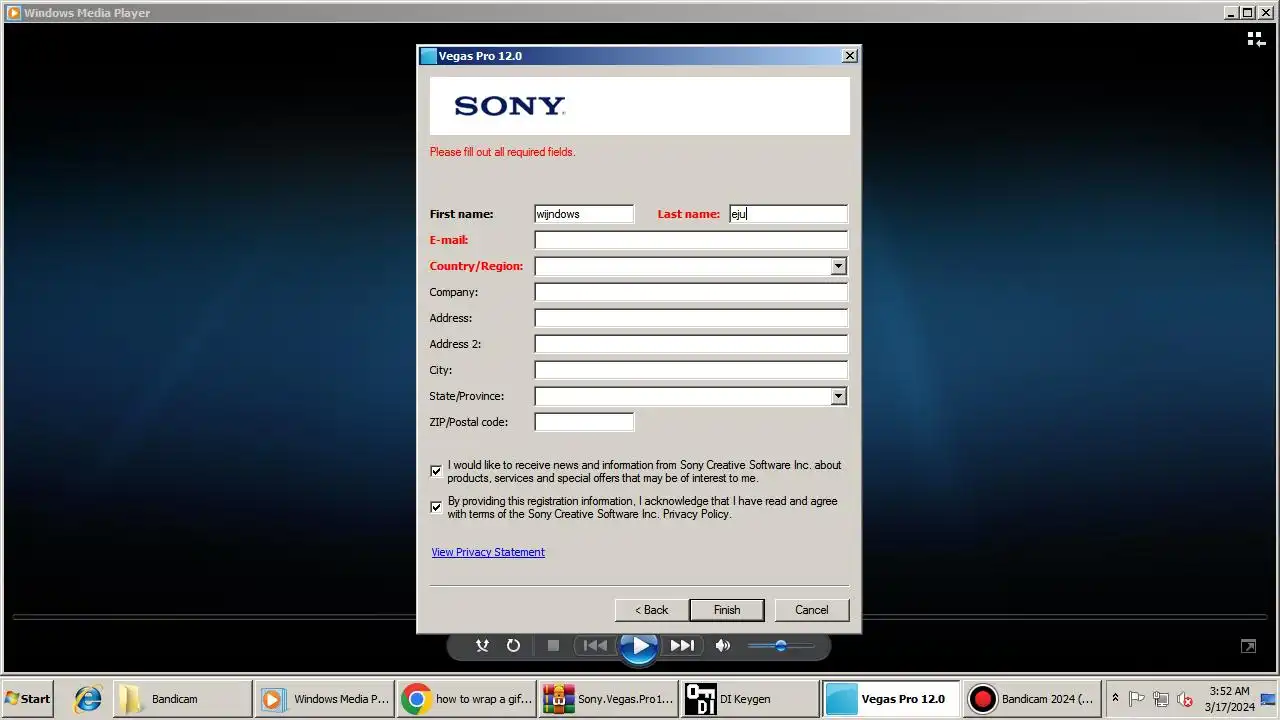Open full screen view icon in media player
This screenshot has width=1280, height=720.
click(x=1248, y=646)
